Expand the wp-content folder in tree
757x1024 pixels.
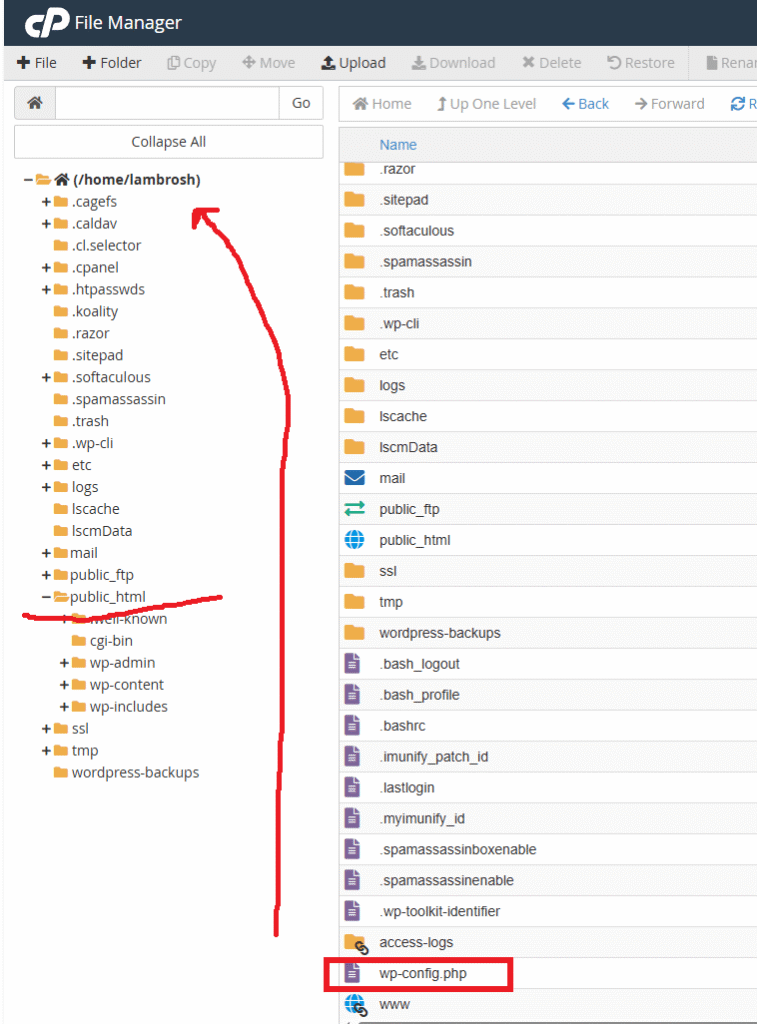tap(65, 685)
